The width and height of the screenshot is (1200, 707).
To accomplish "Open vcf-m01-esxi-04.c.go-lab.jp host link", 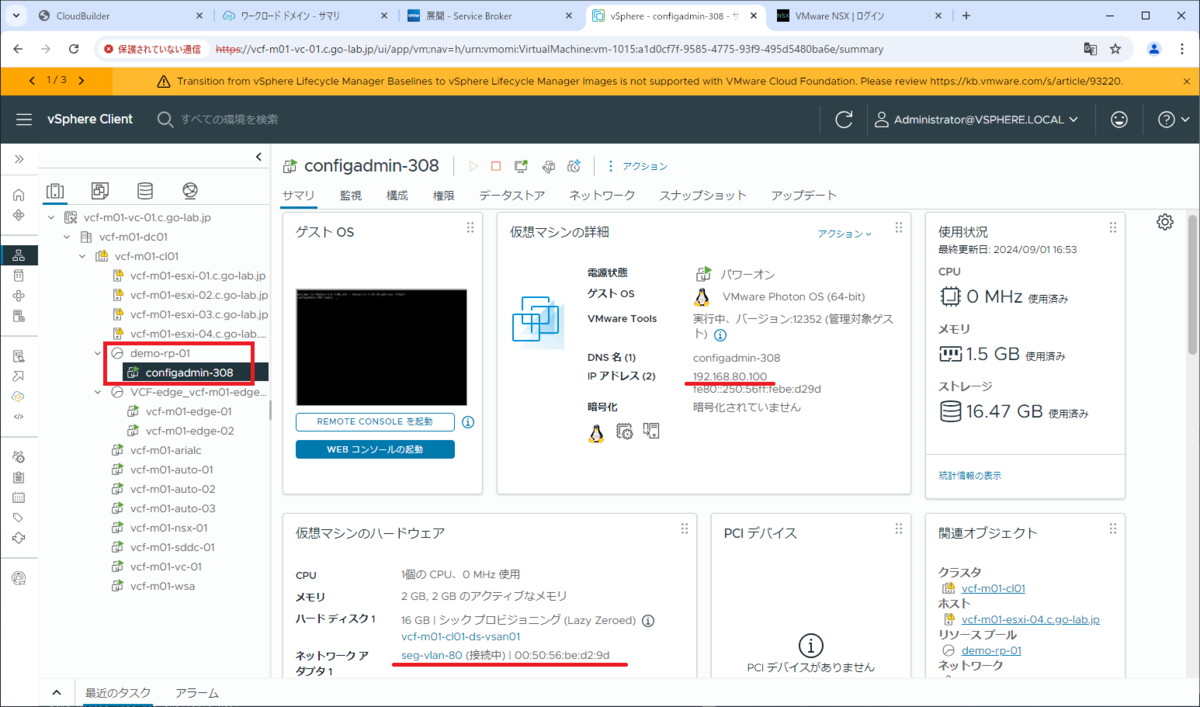I will 1031,619.
